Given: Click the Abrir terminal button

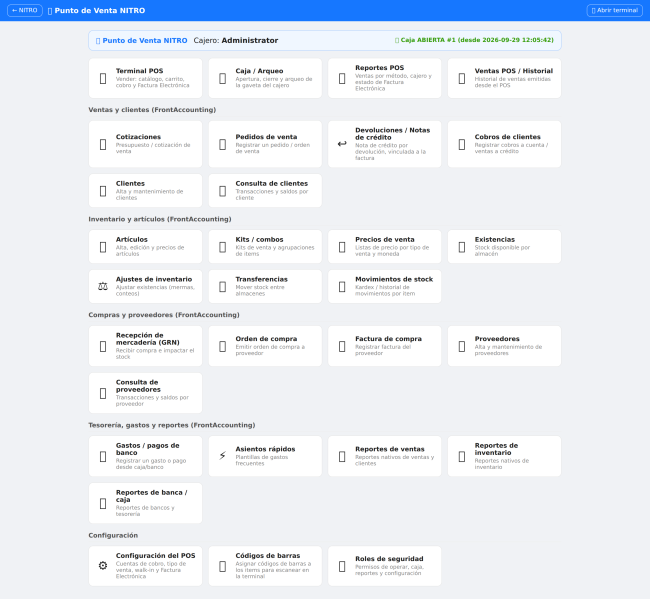Looking at the screenshot, I should 615,10.
